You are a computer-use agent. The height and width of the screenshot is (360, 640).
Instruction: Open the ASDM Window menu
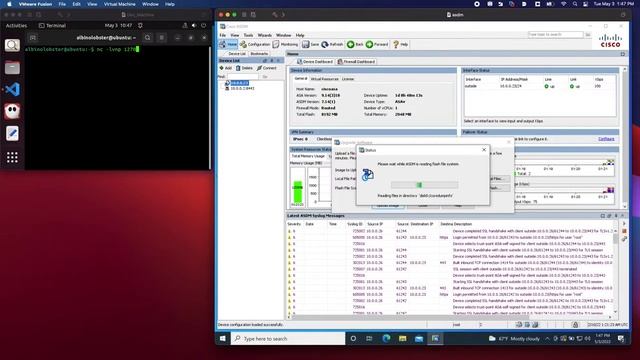click(x=283, y=35)
